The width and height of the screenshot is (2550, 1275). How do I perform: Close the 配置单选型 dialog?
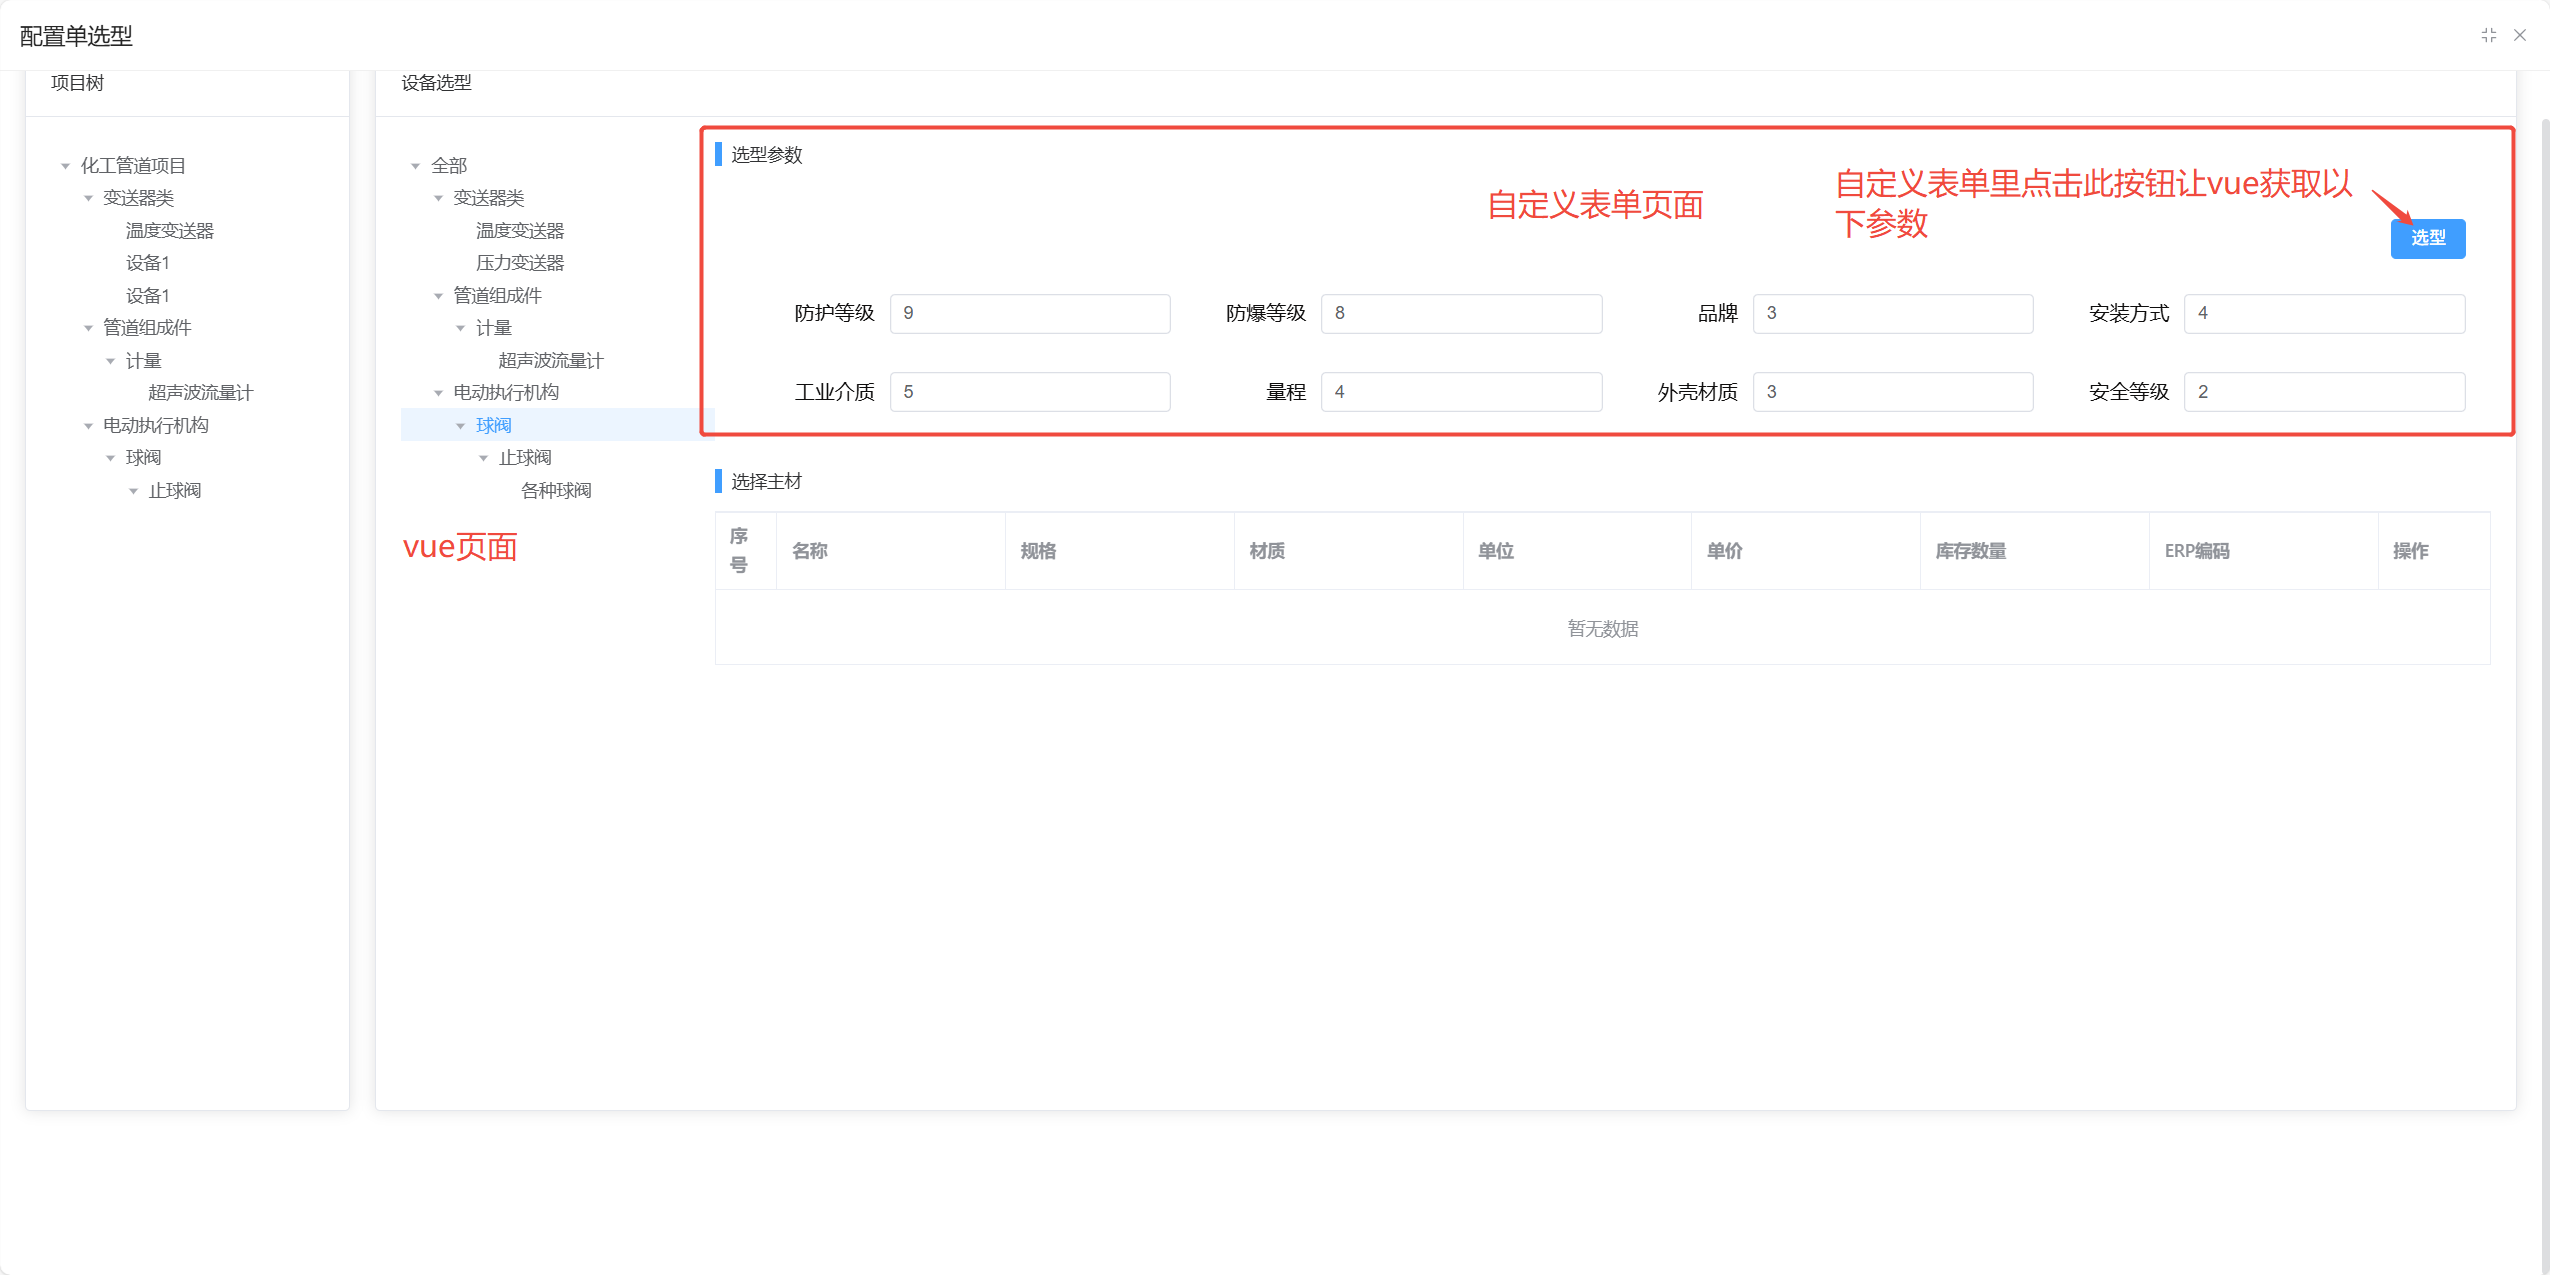(x=2520, y=35)
